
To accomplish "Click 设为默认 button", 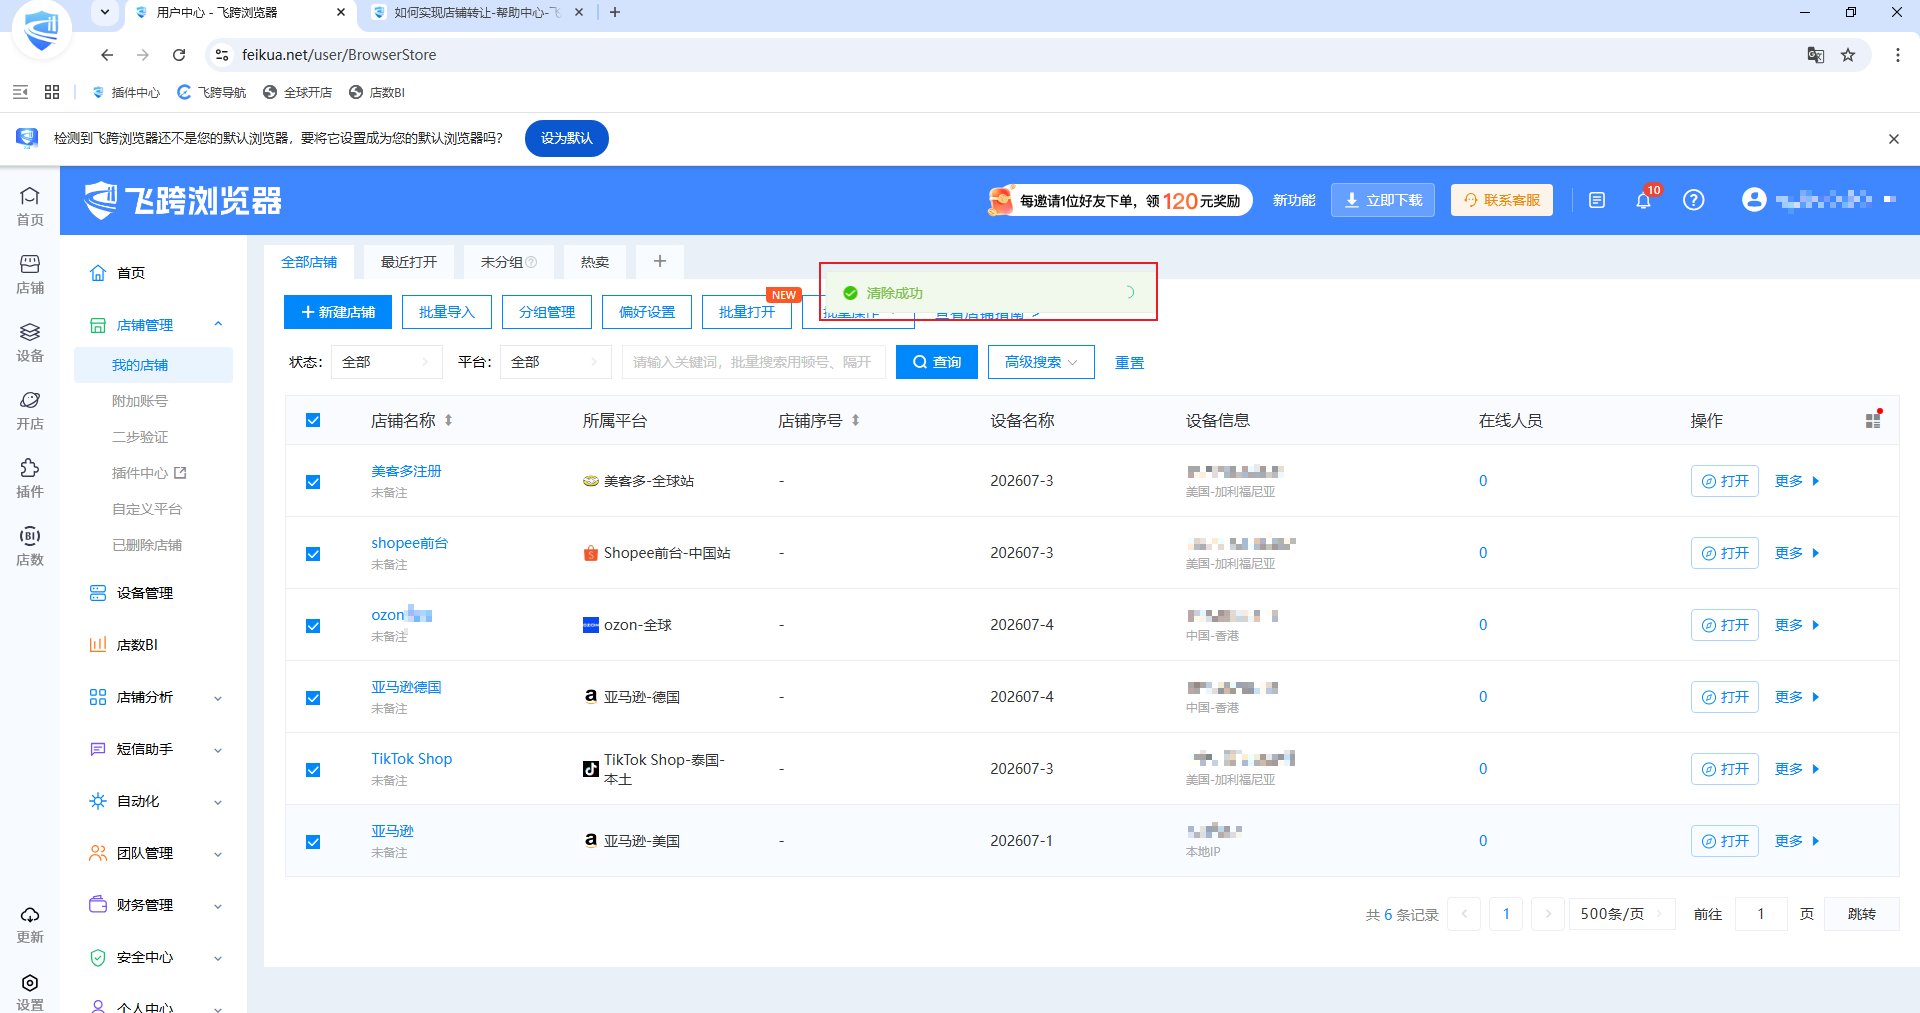I will pyautogui.click(x=567, y=138).
